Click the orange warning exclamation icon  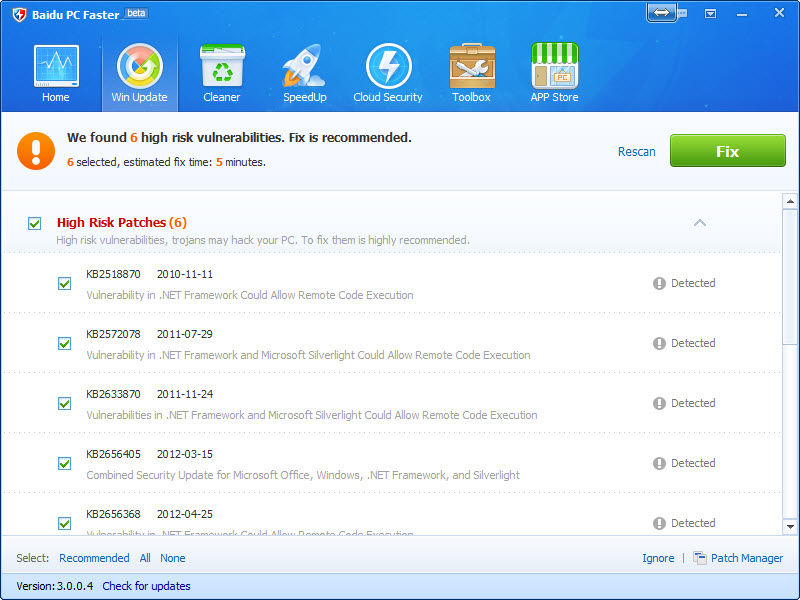[36, 151]
